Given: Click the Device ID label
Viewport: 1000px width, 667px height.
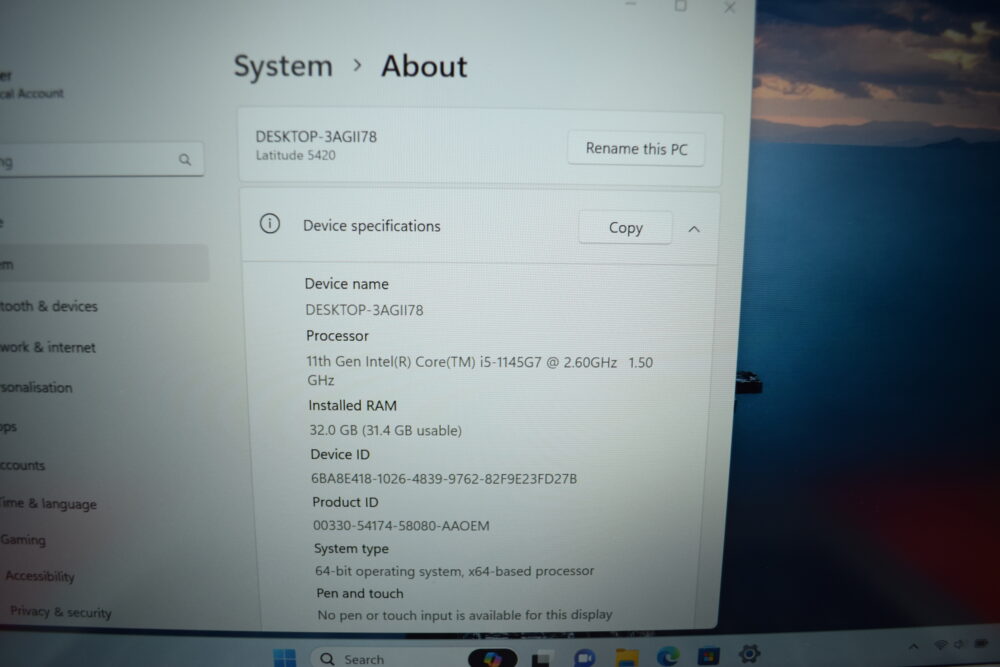Looking at the screenshot, I should click(x=340, y=454).
